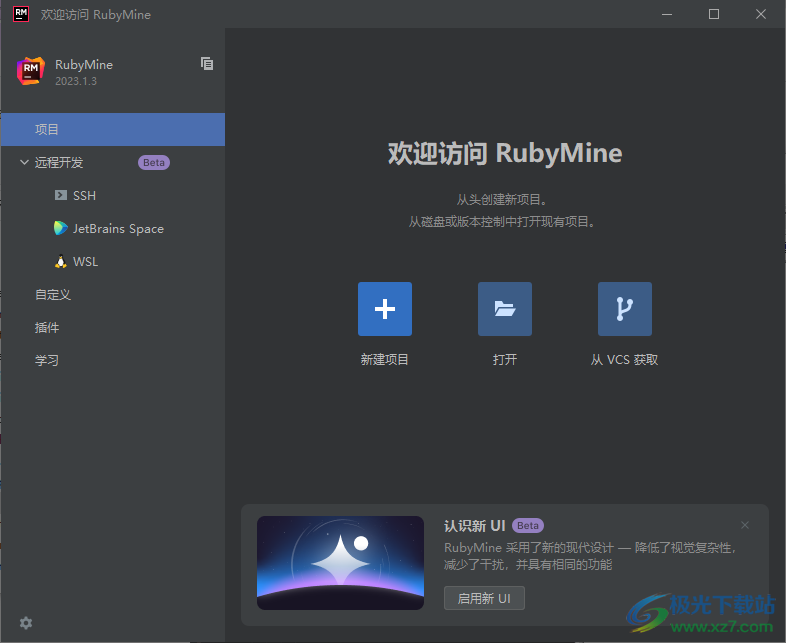
Task: Click the WSL penguin icon
Action: point(61,261)
